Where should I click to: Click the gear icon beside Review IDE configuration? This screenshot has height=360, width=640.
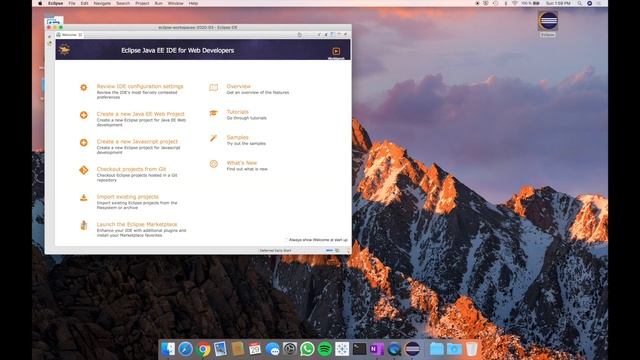[84, 87]
